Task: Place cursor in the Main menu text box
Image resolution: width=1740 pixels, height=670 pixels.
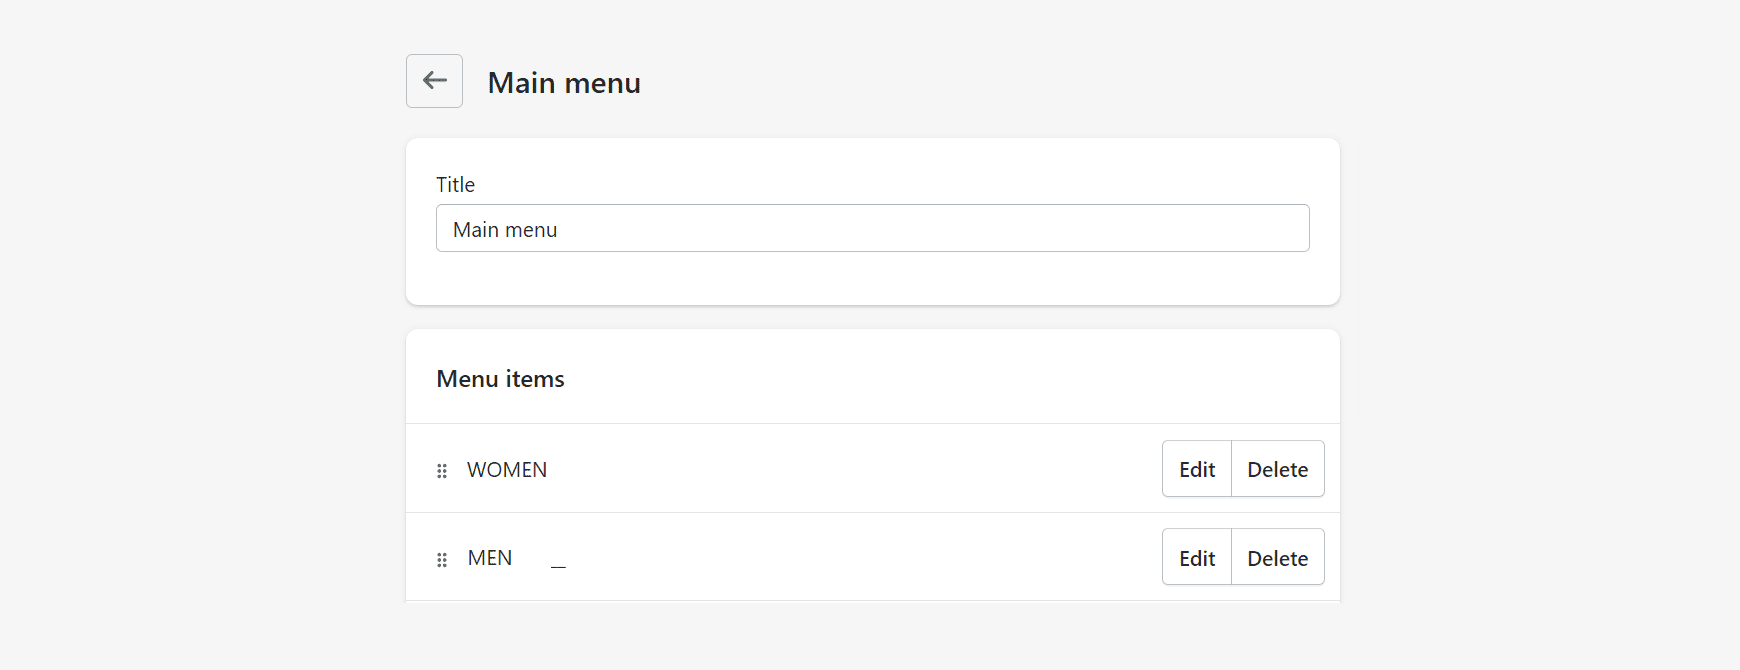Action: click(872, 229)
